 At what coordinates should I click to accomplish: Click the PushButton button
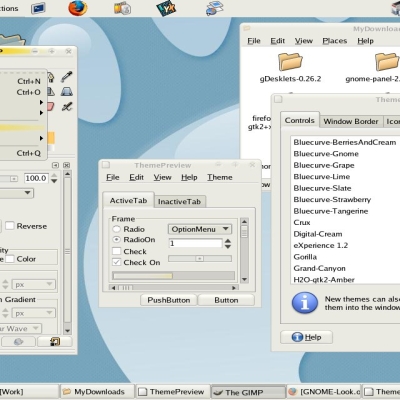pos(169,300)
